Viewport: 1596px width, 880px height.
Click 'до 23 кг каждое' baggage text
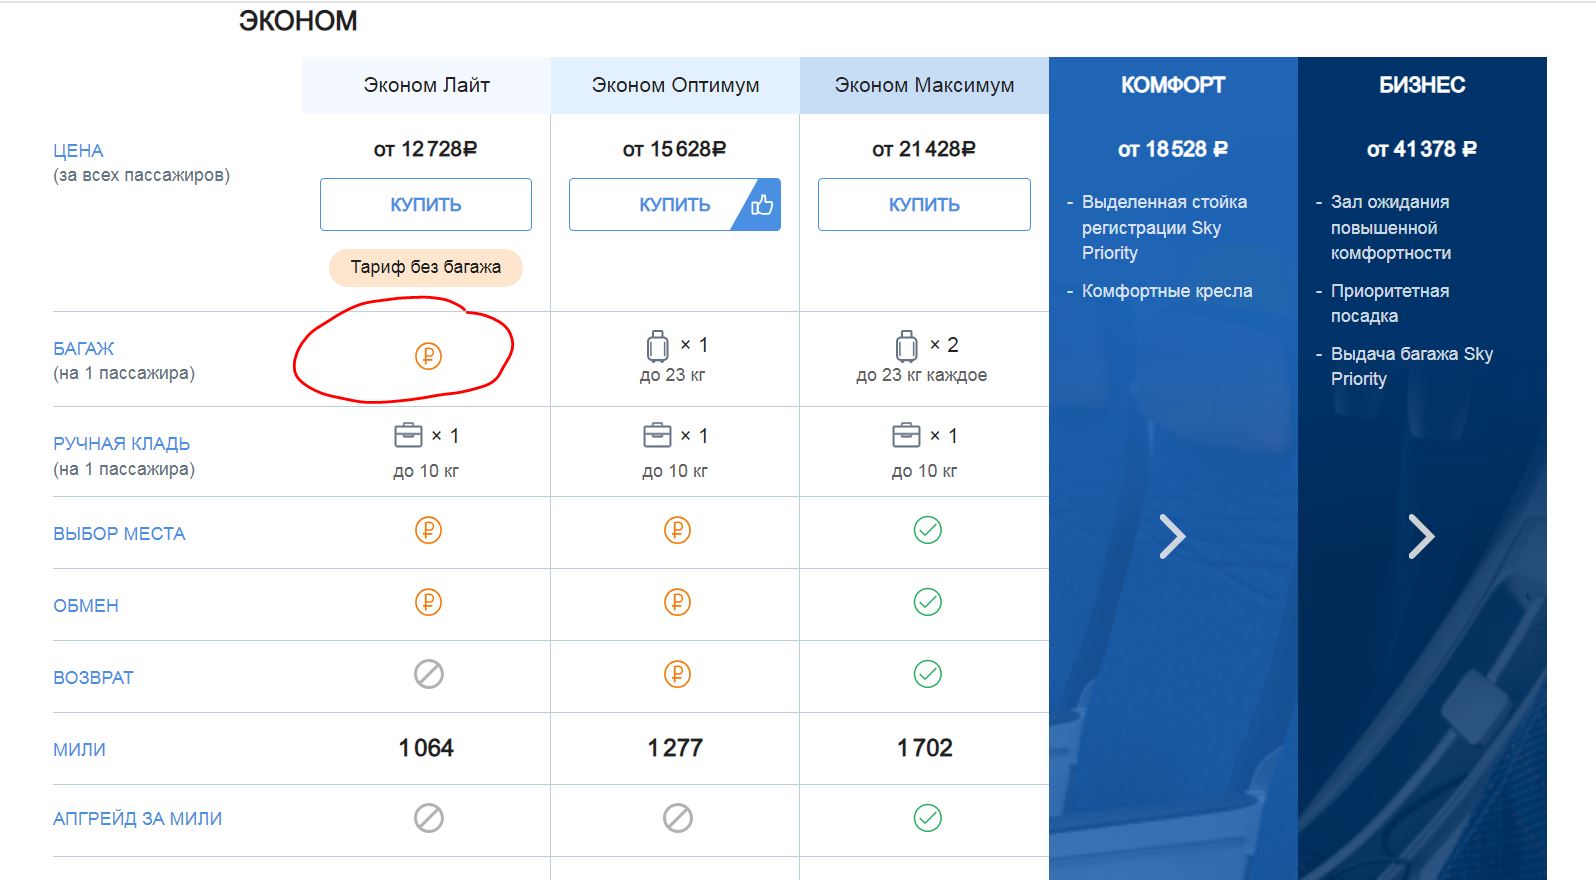[x=922, y=375]
